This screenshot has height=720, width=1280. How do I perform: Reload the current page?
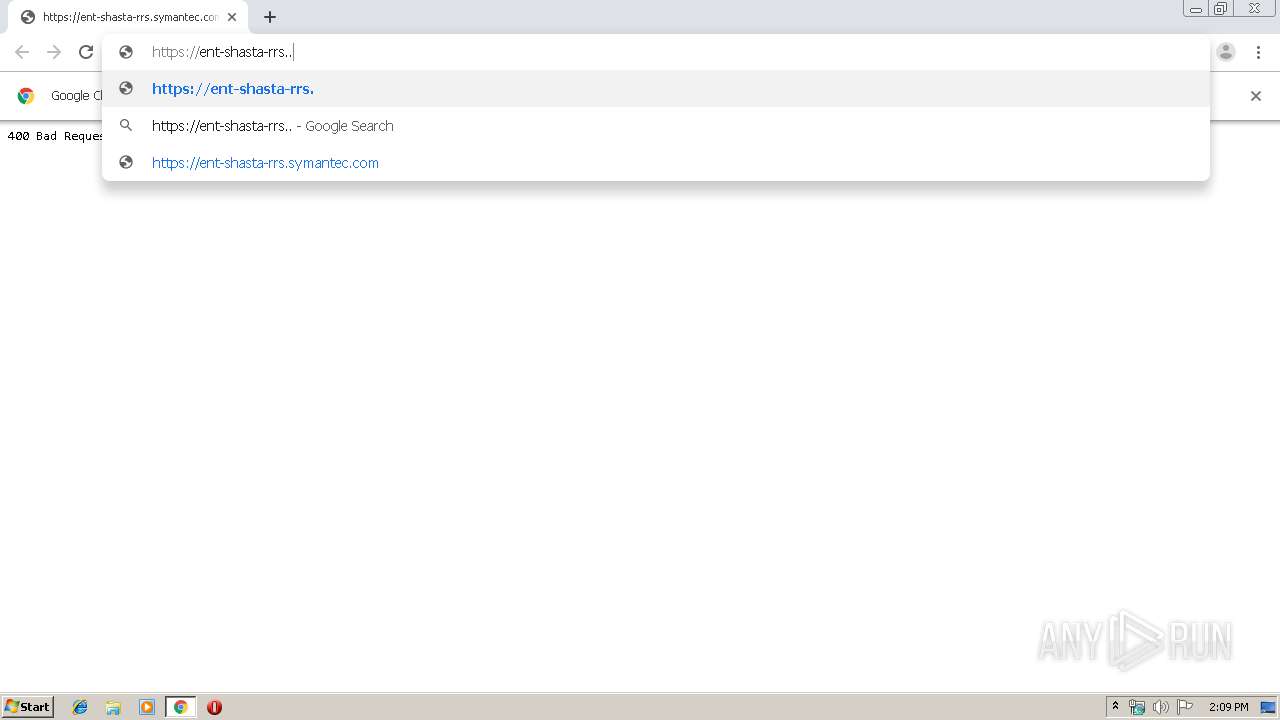86,52
